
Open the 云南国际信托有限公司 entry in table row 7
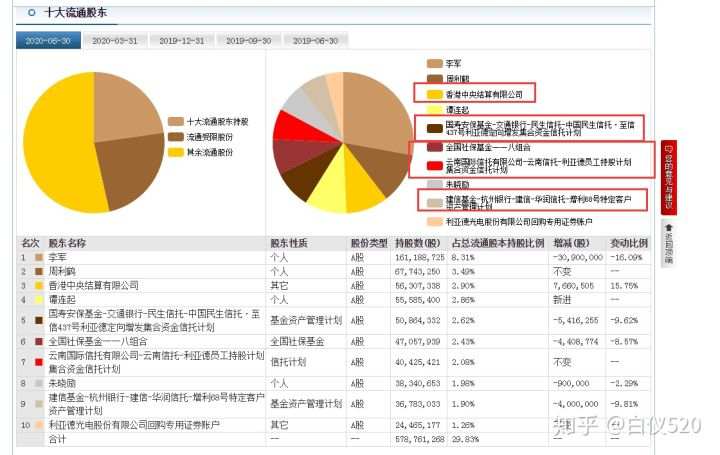point(157,362)
